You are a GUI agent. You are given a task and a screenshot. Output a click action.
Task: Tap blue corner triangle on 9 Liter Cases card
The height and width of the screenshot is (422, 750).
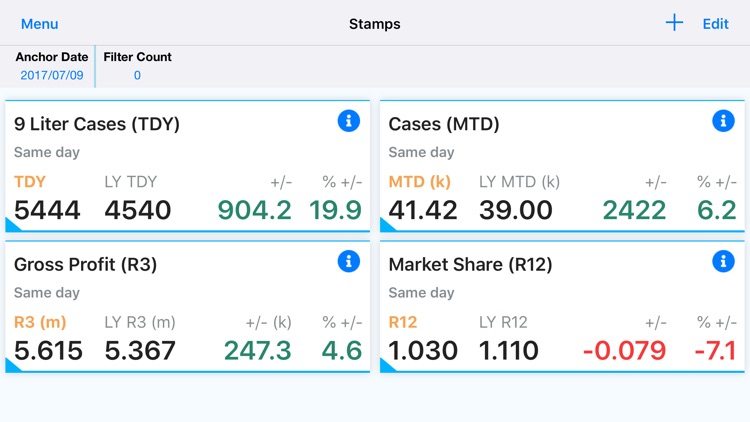11,225
